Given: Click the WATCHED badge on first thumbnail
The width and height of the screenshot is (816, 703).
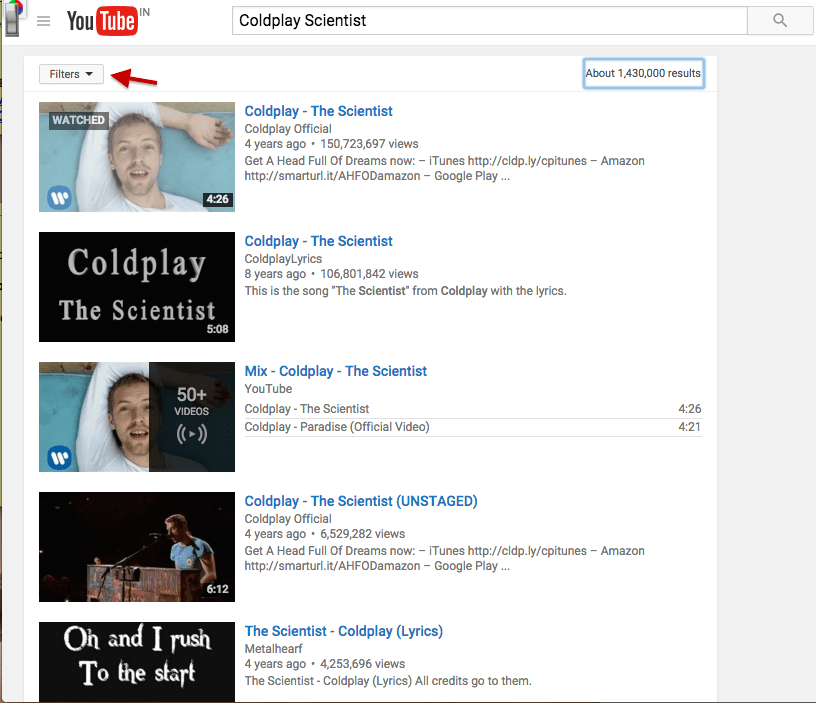Looking at the screenshot, I should point(79,120).
